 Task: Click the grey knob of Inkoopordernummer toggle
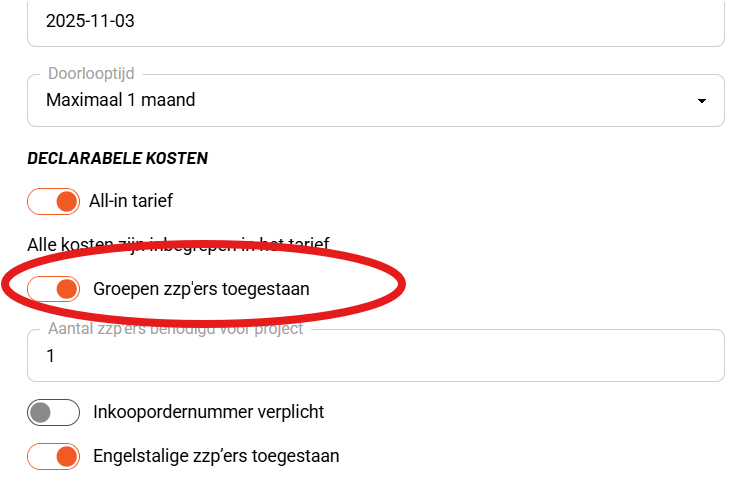pos(41,412)
